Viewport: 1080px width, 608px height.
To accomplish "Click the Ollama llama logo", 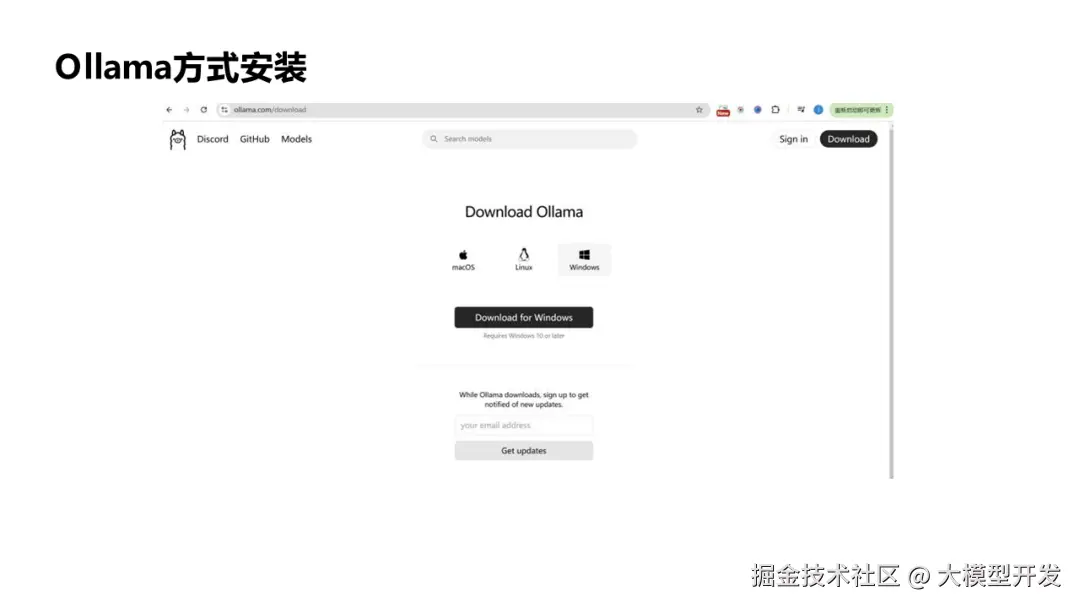I will [178, 139].
